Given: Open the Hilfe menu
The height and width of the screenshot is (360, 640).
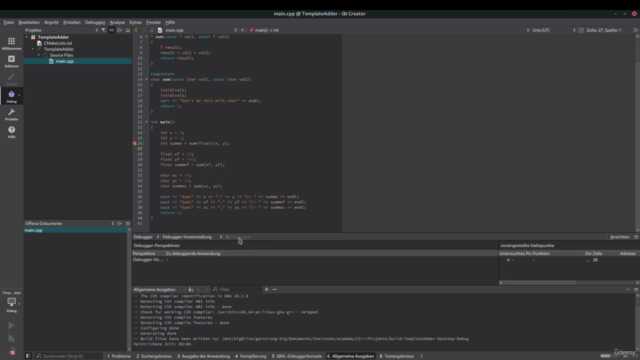Looking at the screenshot, I should pos(170,22).
